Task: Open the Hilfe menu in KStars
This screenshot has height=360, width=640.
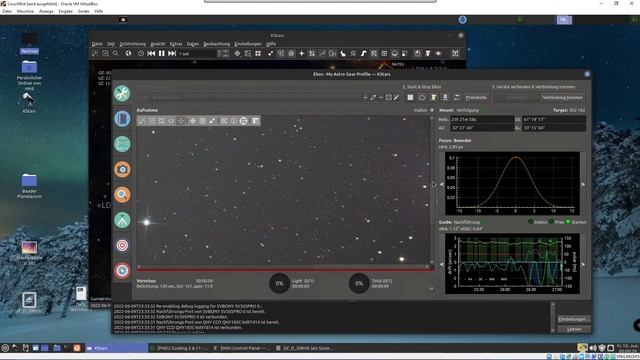Action: pos(271,44)
